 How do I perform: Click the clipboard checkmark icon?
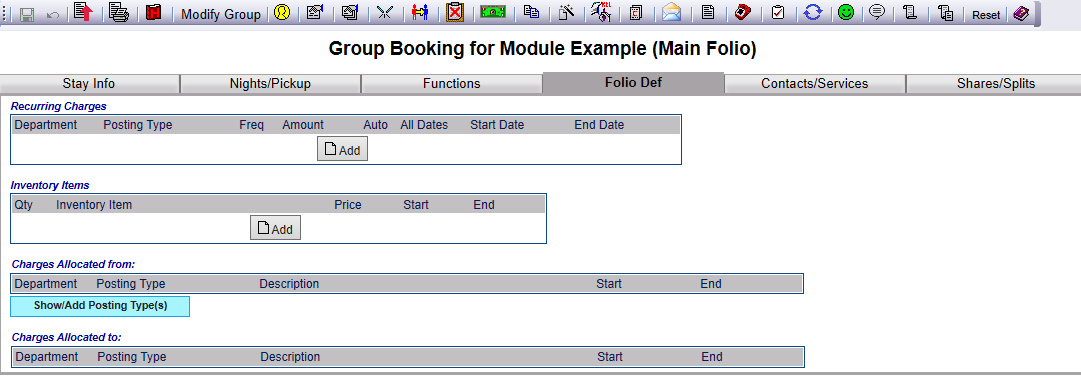778,13
